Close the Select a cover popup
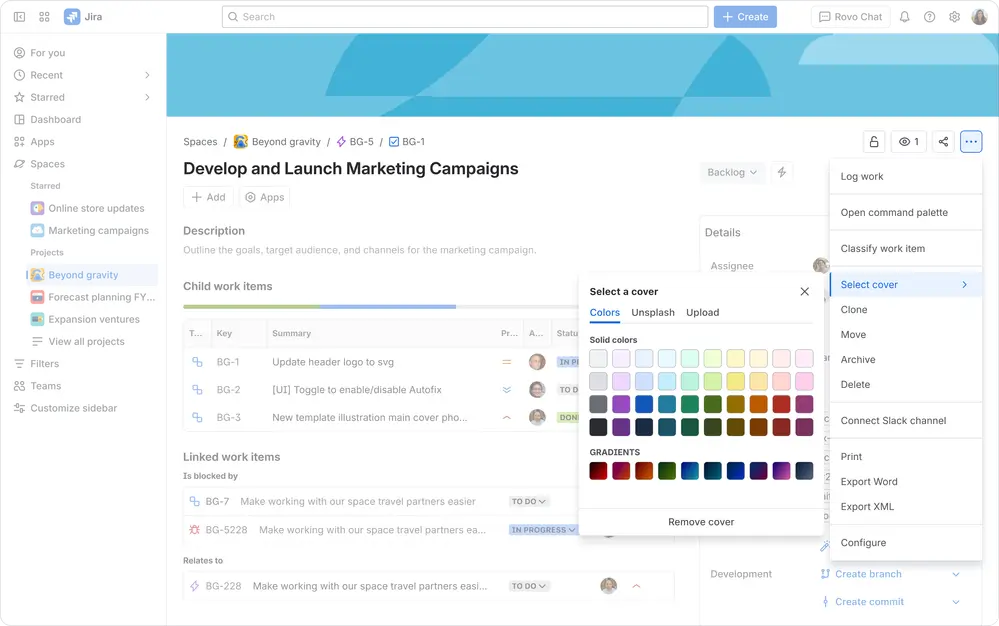This screenshot has width=999, height=626. point(804,292)
